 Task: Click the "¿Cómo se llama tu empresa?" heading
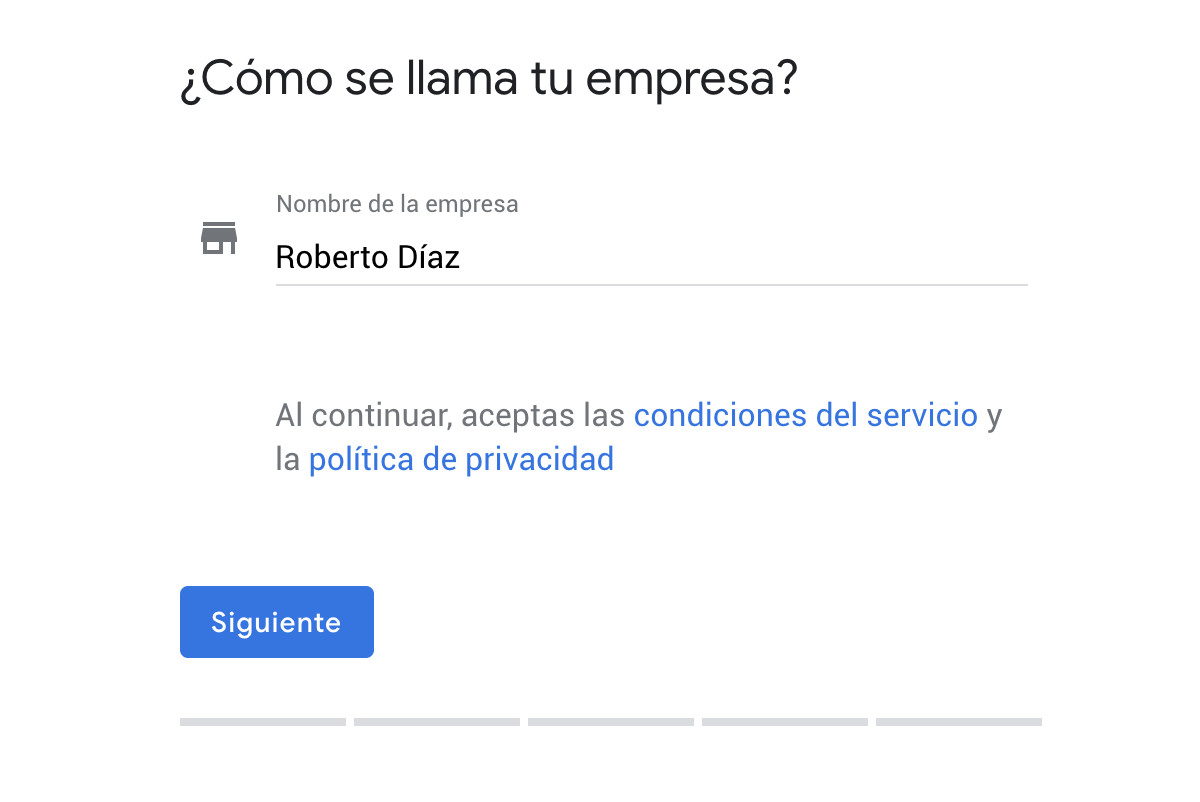489,80
